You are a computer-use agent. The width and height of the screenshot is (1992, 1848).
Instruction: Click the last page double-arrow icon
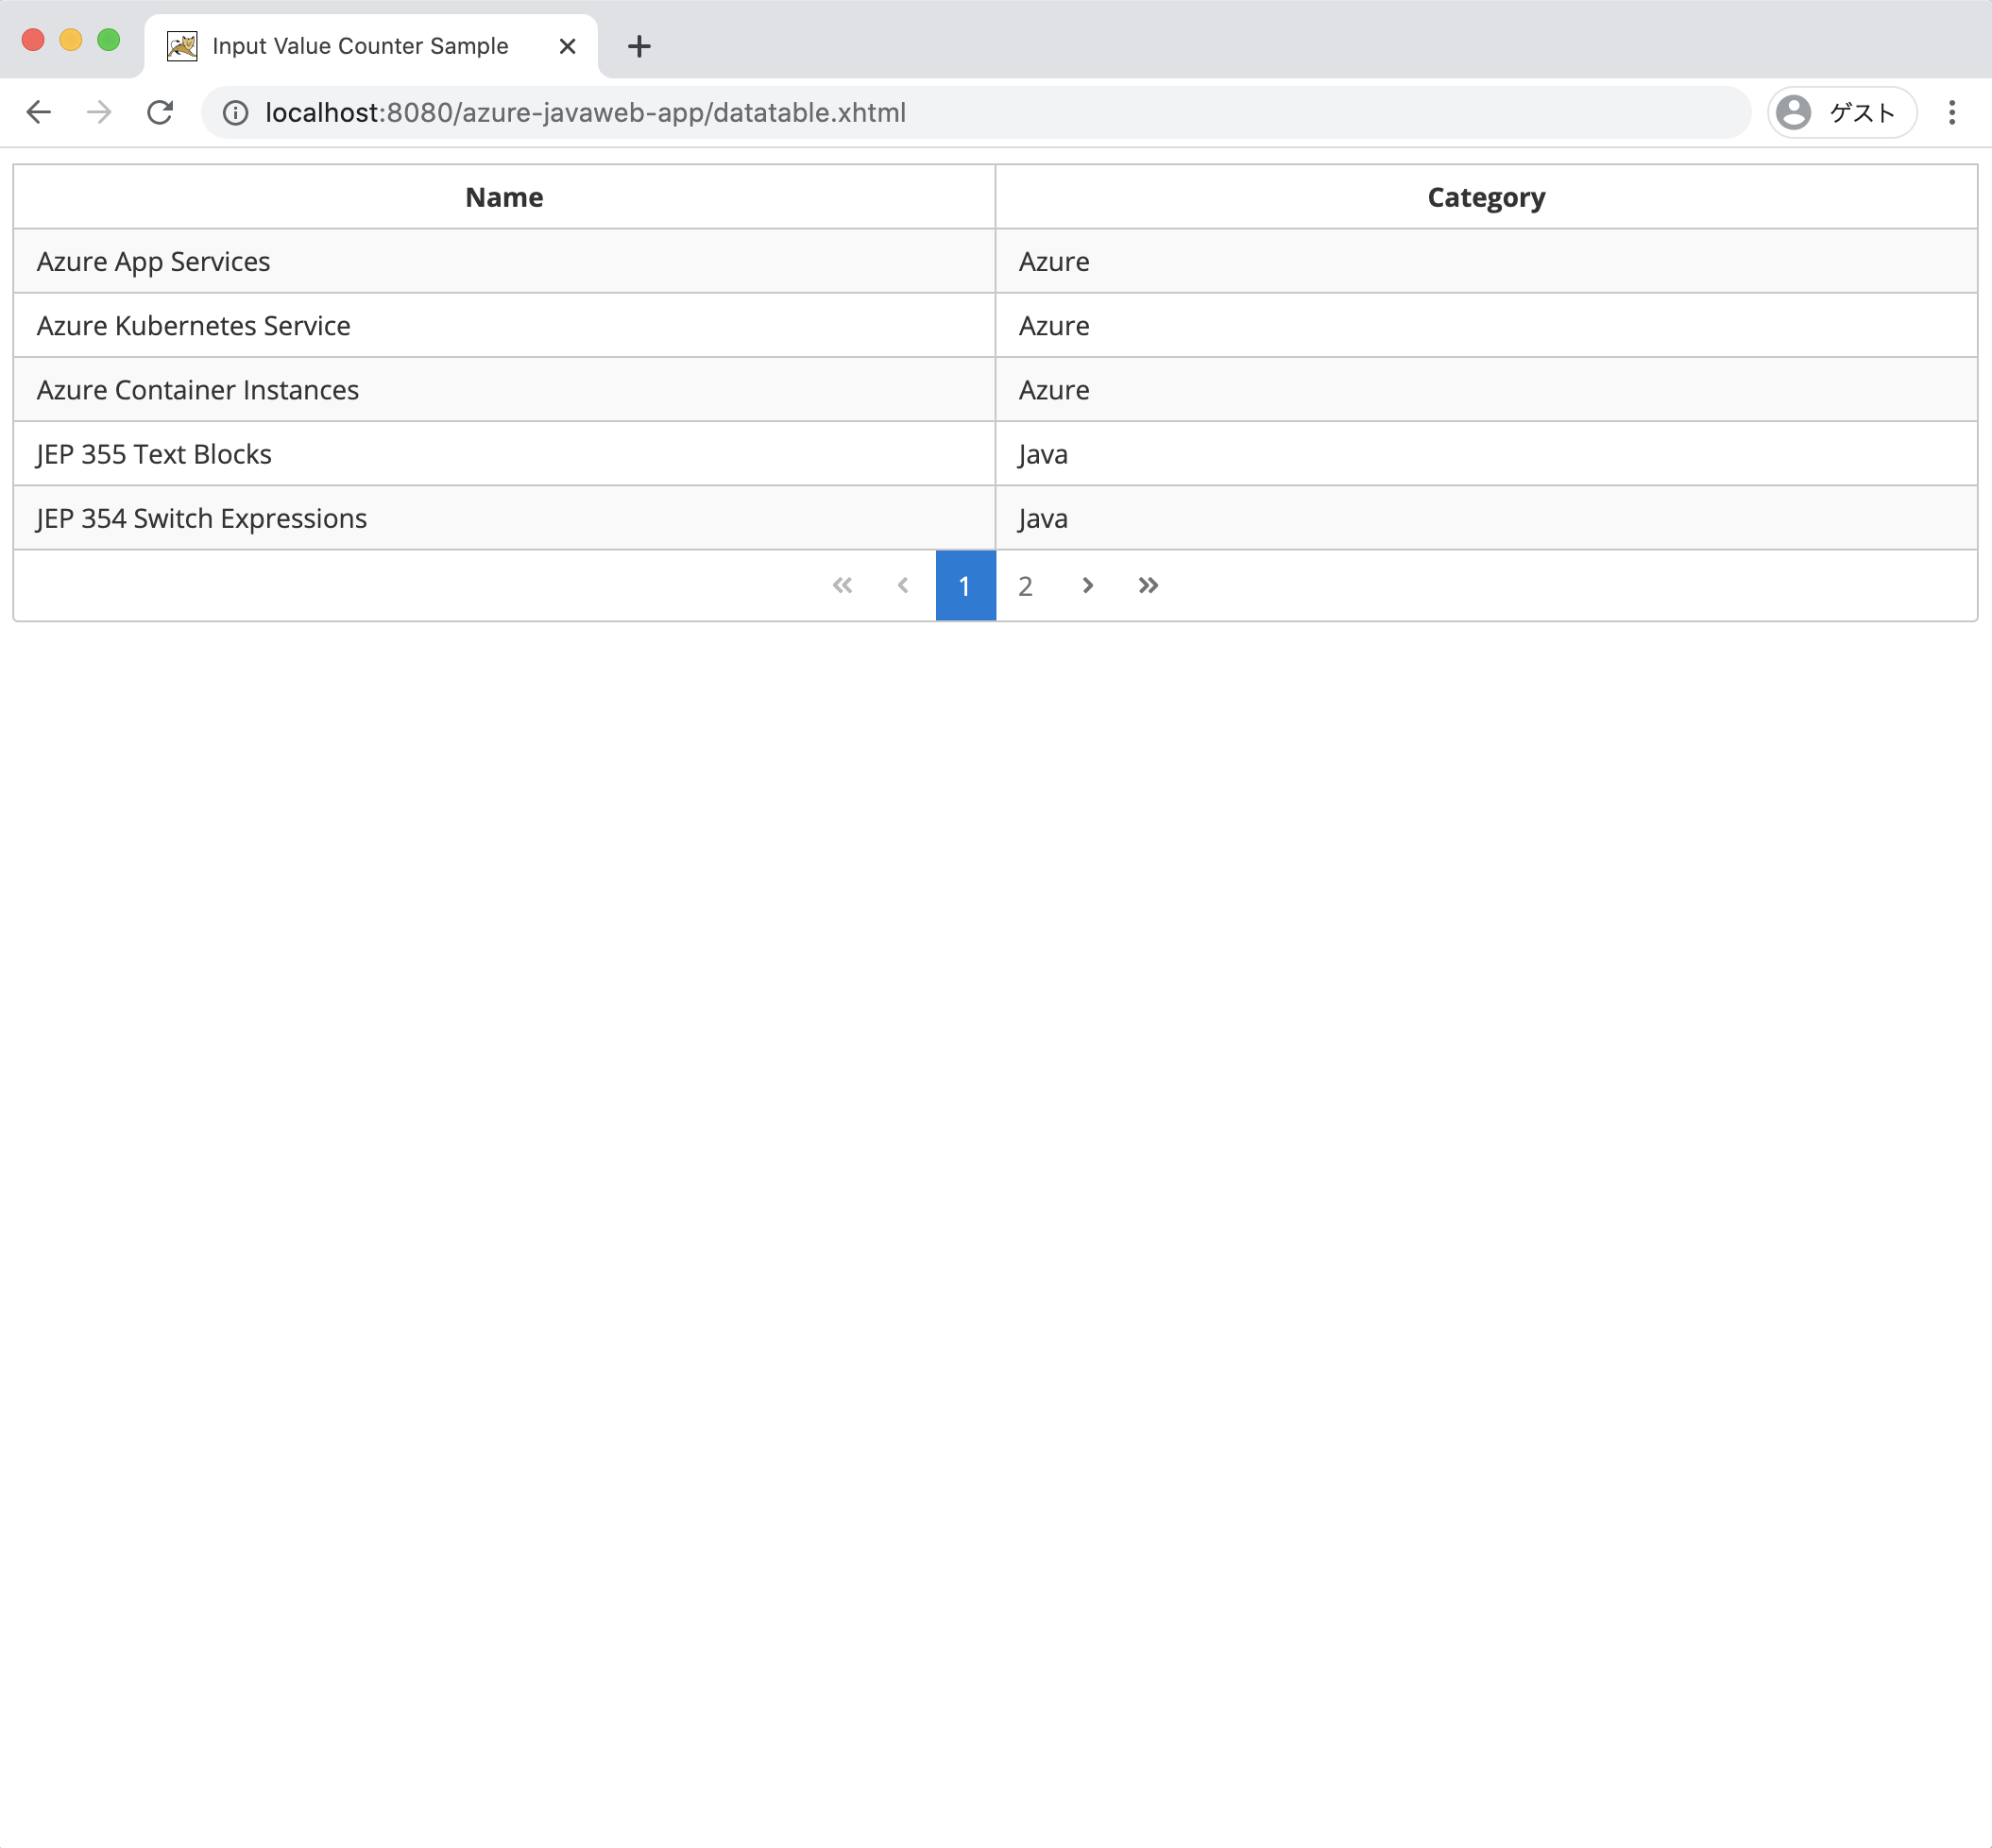click(1147, 585)
